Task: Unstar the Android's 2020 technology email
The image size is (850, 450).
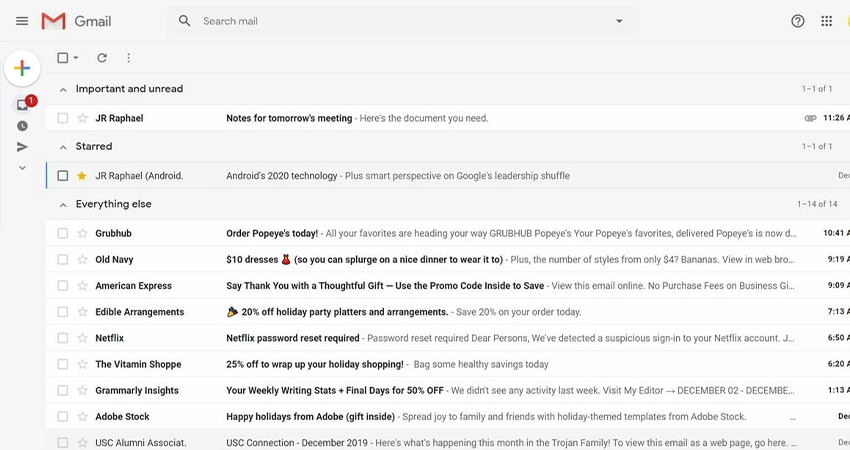Action: coord(82,176)
